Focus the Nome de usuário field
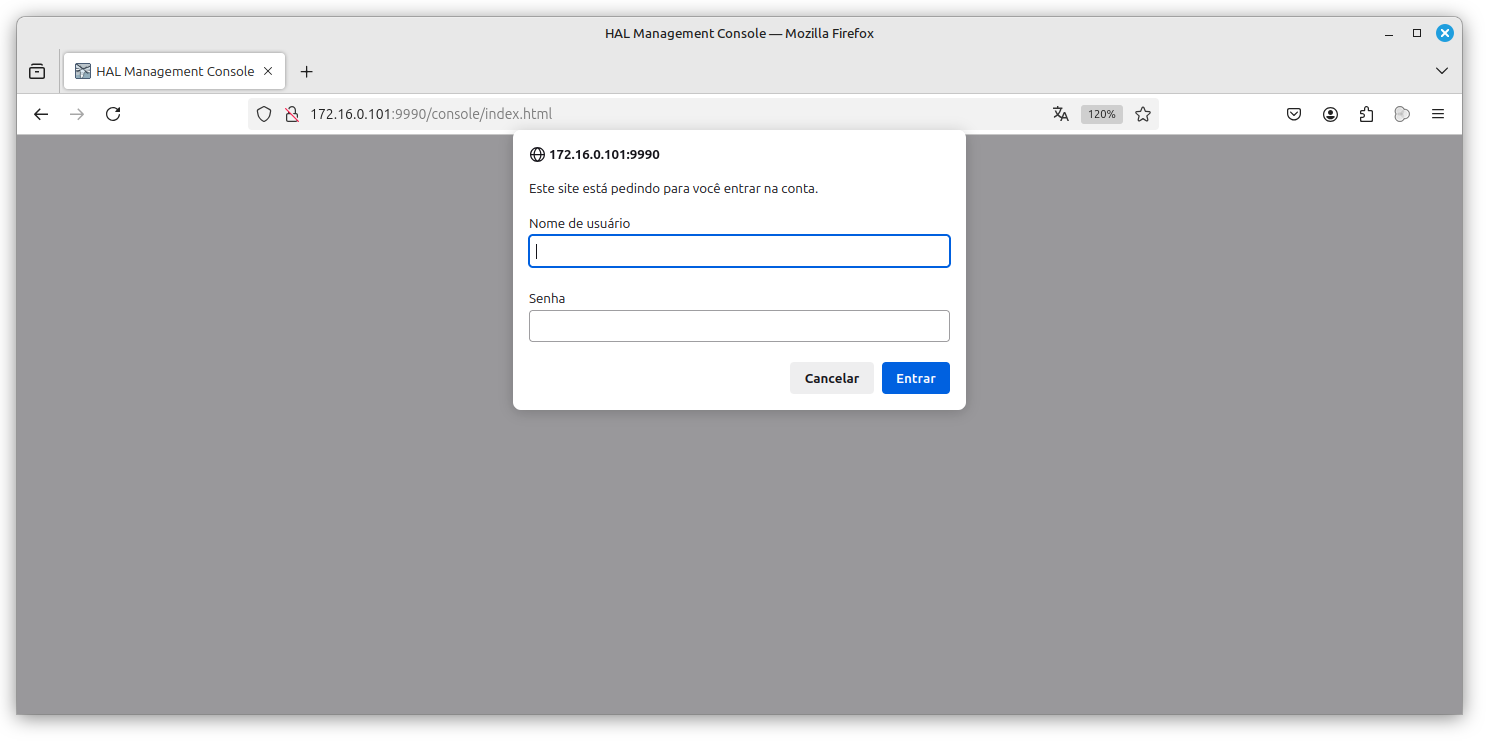Viewport: 1488px width, 742px height. pos(739,251)
